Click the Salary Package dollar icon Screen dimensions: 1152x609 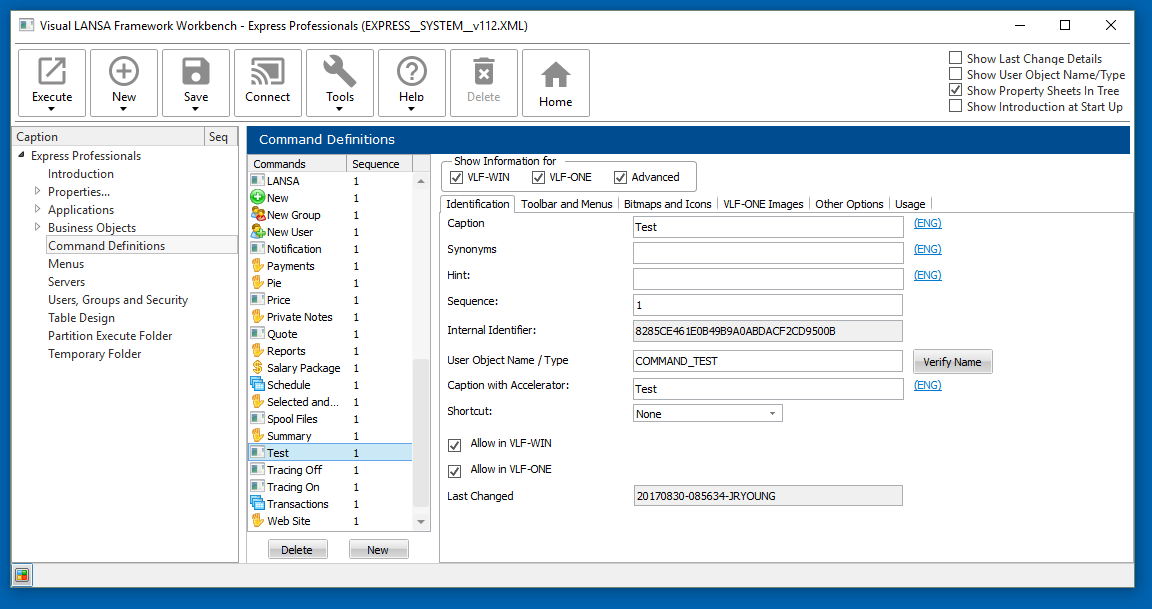[x=257, y=367]
